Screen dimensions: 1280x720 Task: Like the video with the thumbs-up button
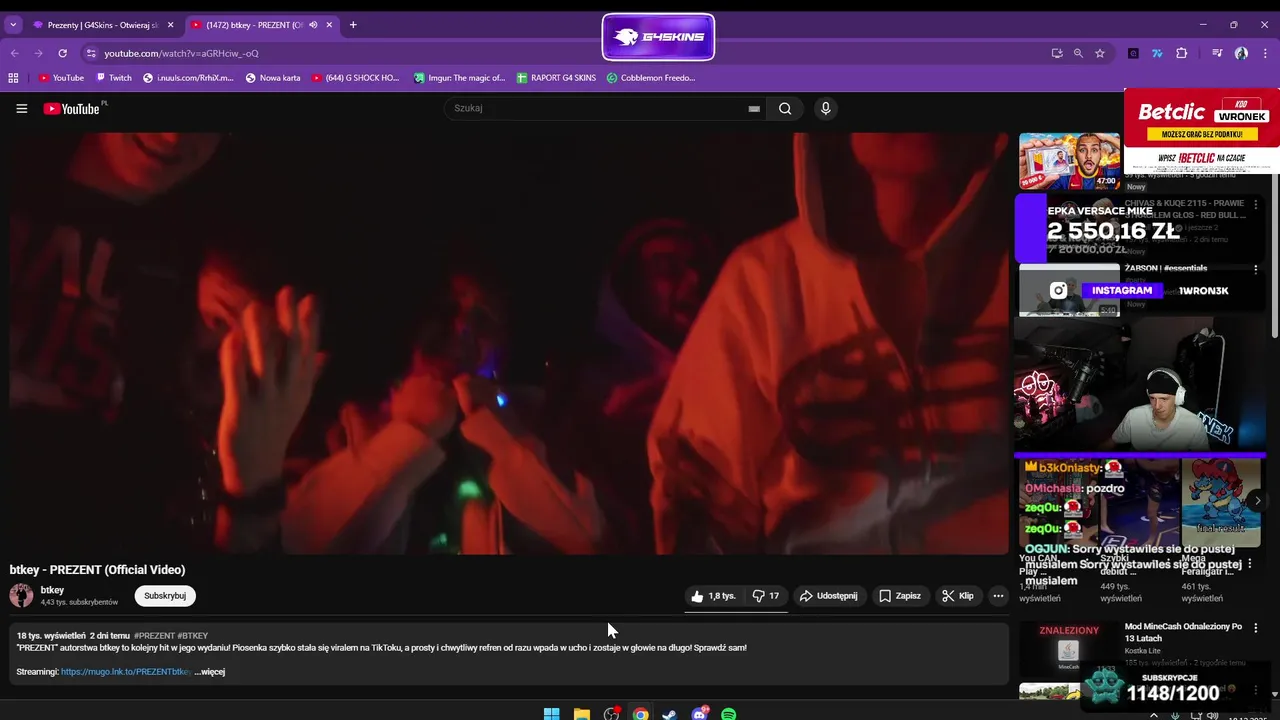point(713,596)
